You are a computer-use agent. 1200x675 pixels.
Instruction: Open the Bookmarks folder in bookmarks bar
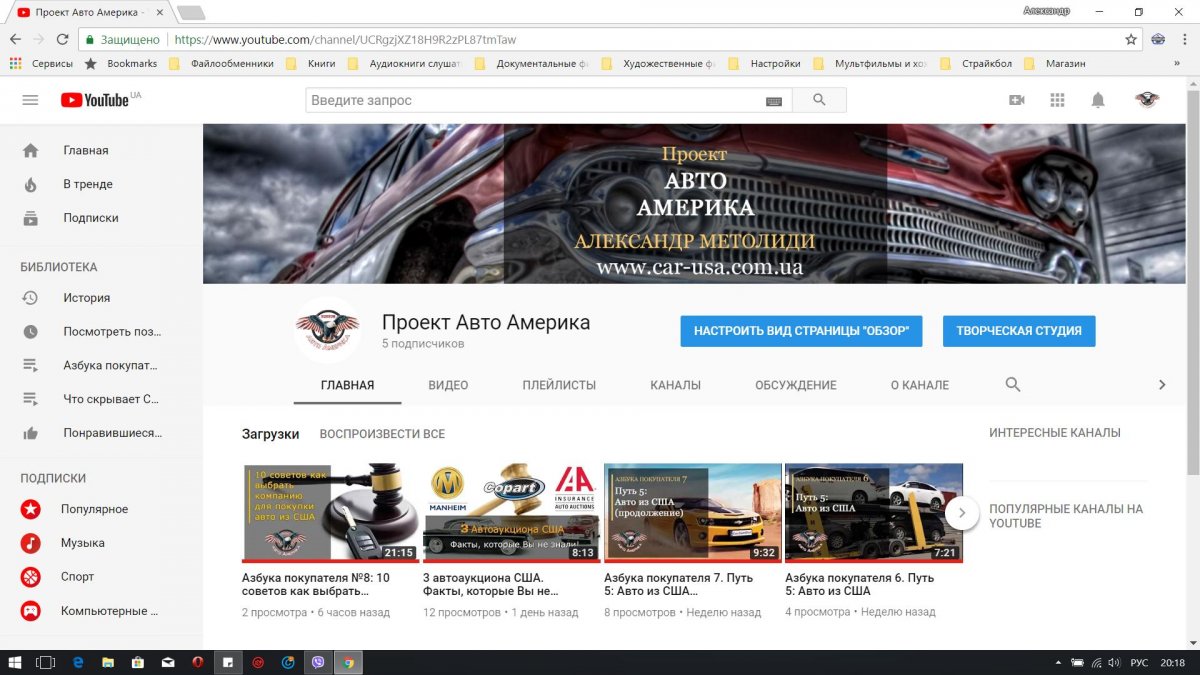point(121,63)
